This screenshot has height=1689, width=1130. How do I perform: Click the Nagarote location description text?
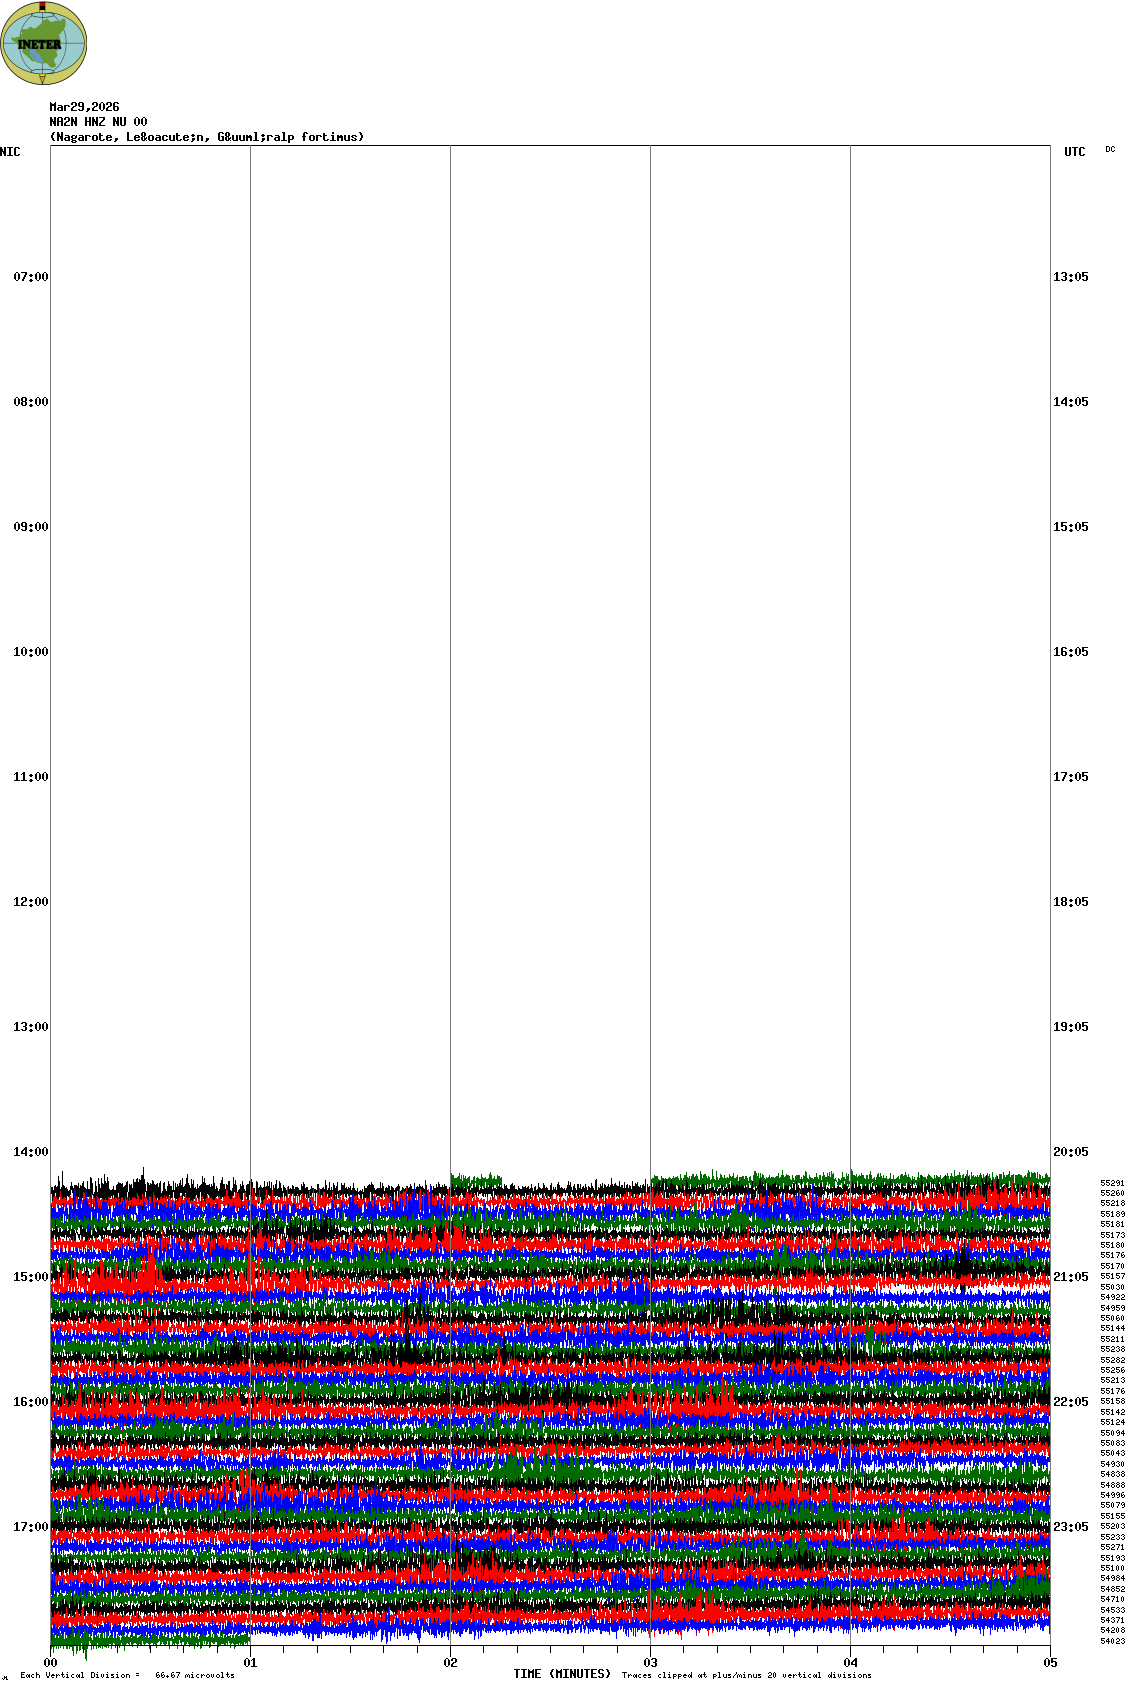206,137
